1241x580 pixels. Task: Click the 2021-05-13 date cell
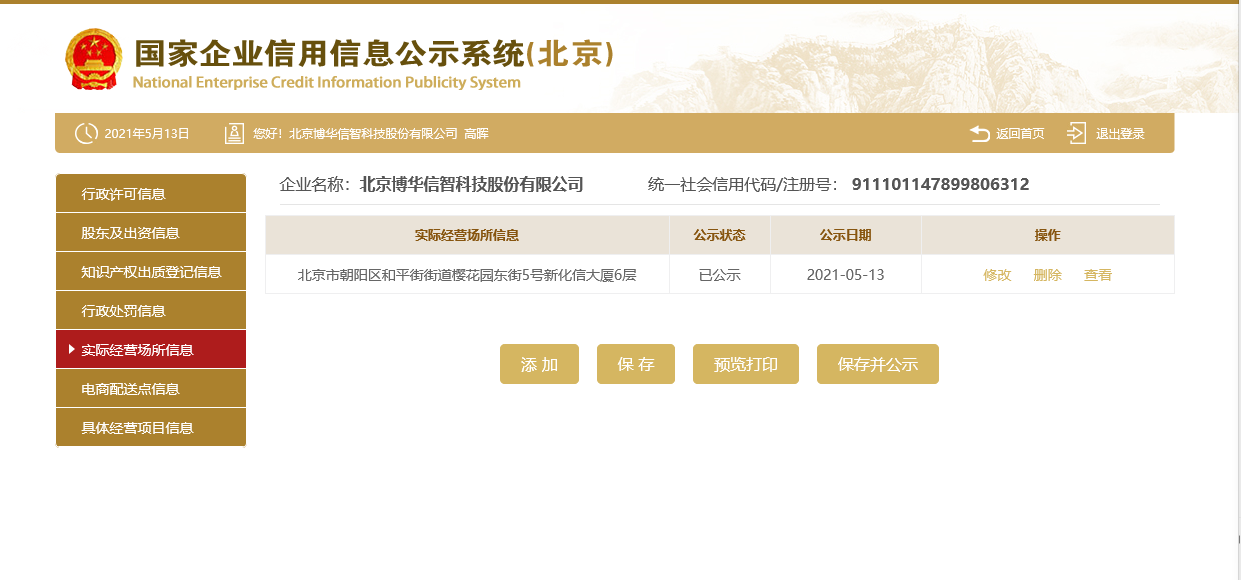pyautogui.click(x=846, y=275)
